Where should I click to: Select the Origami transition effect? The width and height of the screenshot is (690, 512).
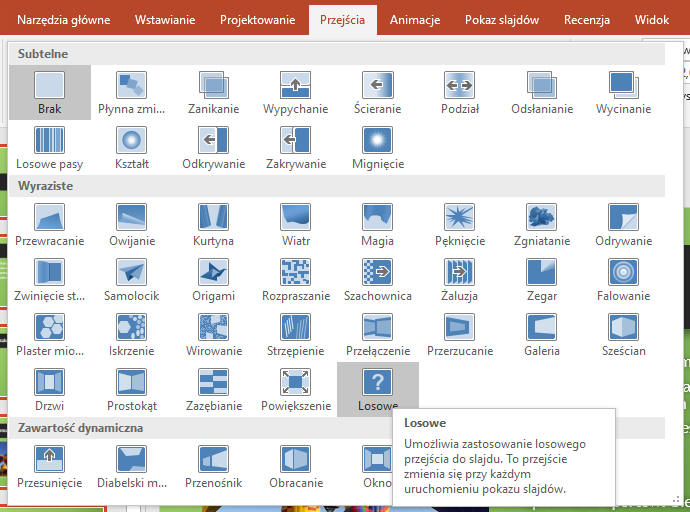[x=213, y=279]
